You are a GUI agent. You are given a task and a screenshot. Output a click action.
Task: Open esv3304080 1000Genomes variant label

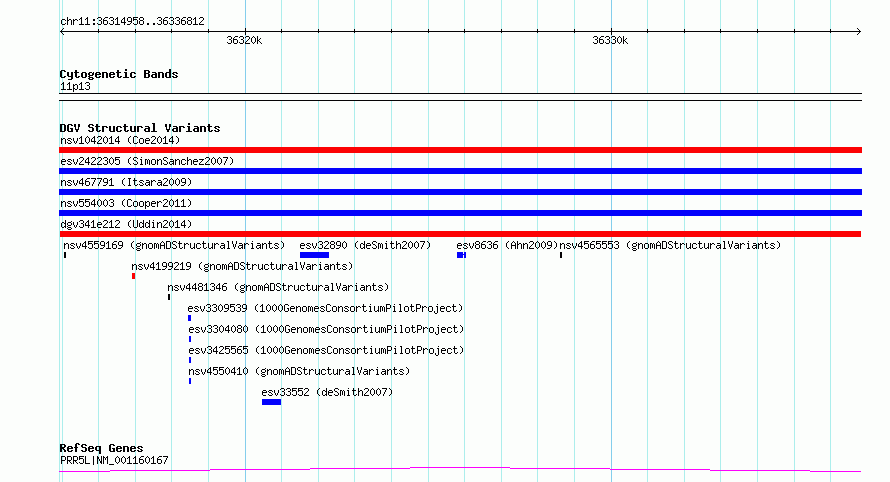[x=326, y=329]
